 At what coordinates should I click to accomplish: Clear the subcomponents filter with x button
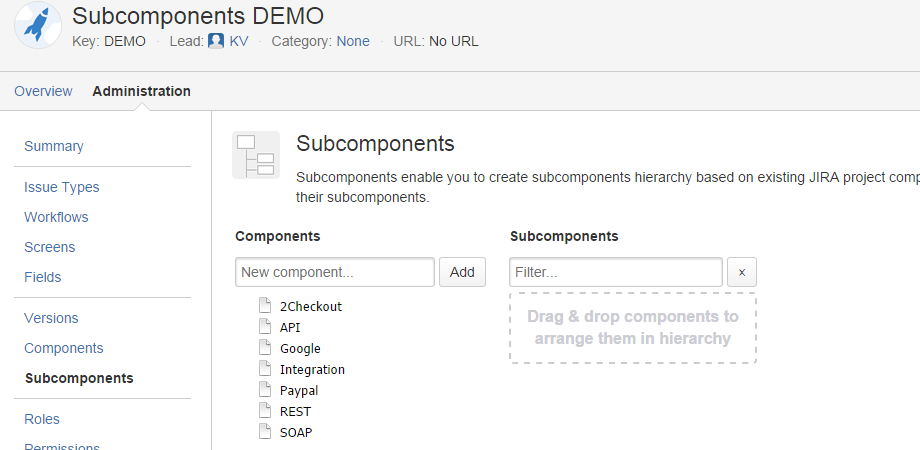(x=742, y=272)
